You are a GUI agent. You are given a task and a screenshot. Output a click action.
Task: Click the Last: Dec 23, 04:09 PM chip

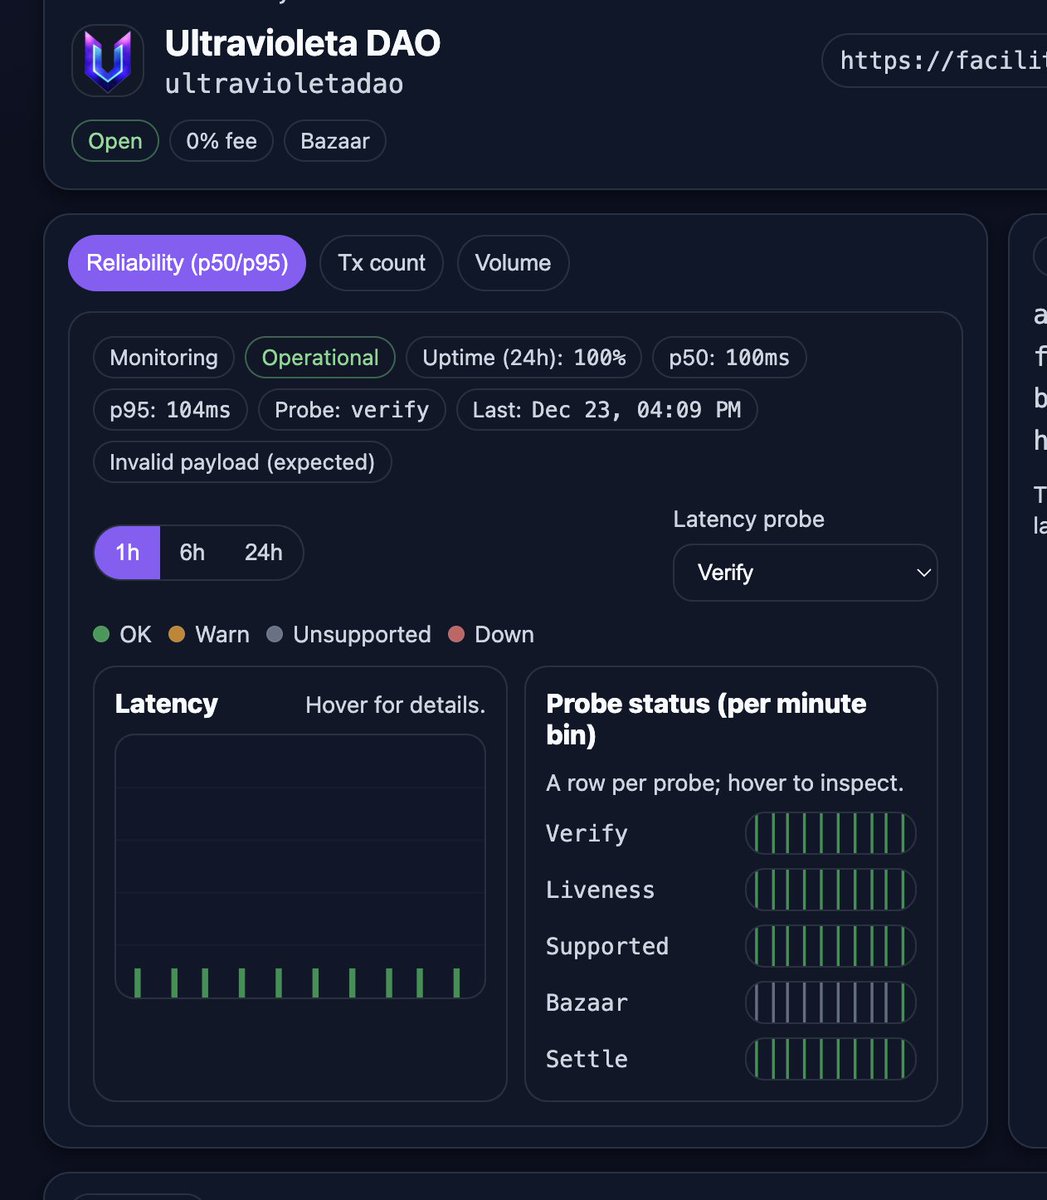(607, 410)
